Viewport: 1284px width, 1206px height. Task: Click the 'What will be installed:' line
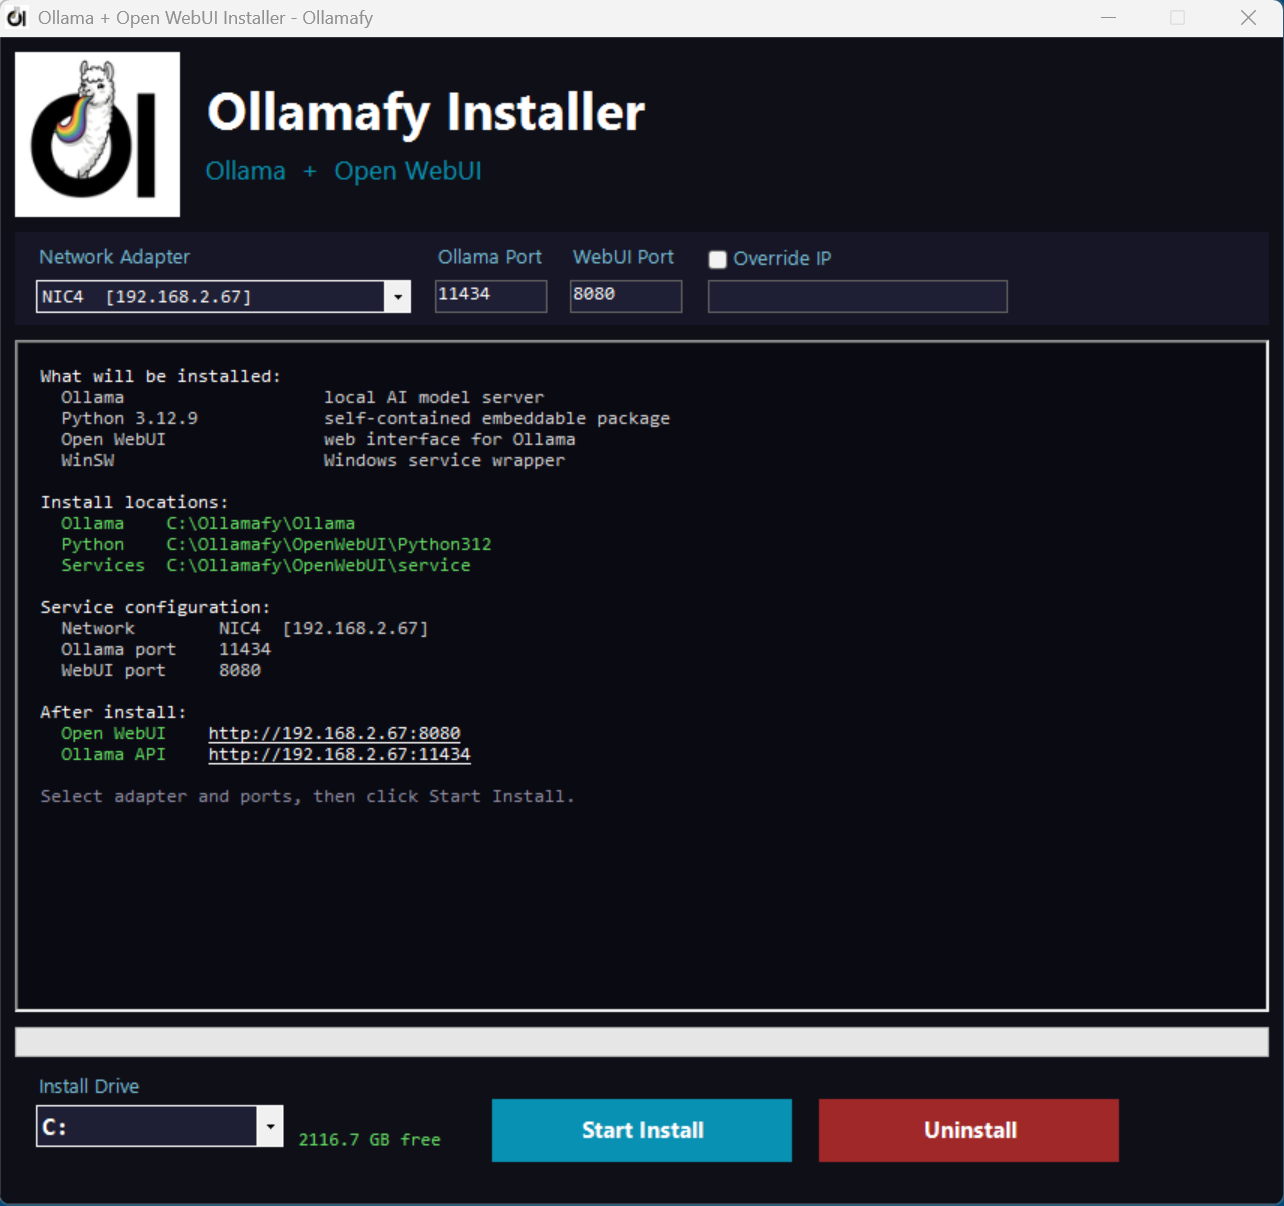(160, 376)
